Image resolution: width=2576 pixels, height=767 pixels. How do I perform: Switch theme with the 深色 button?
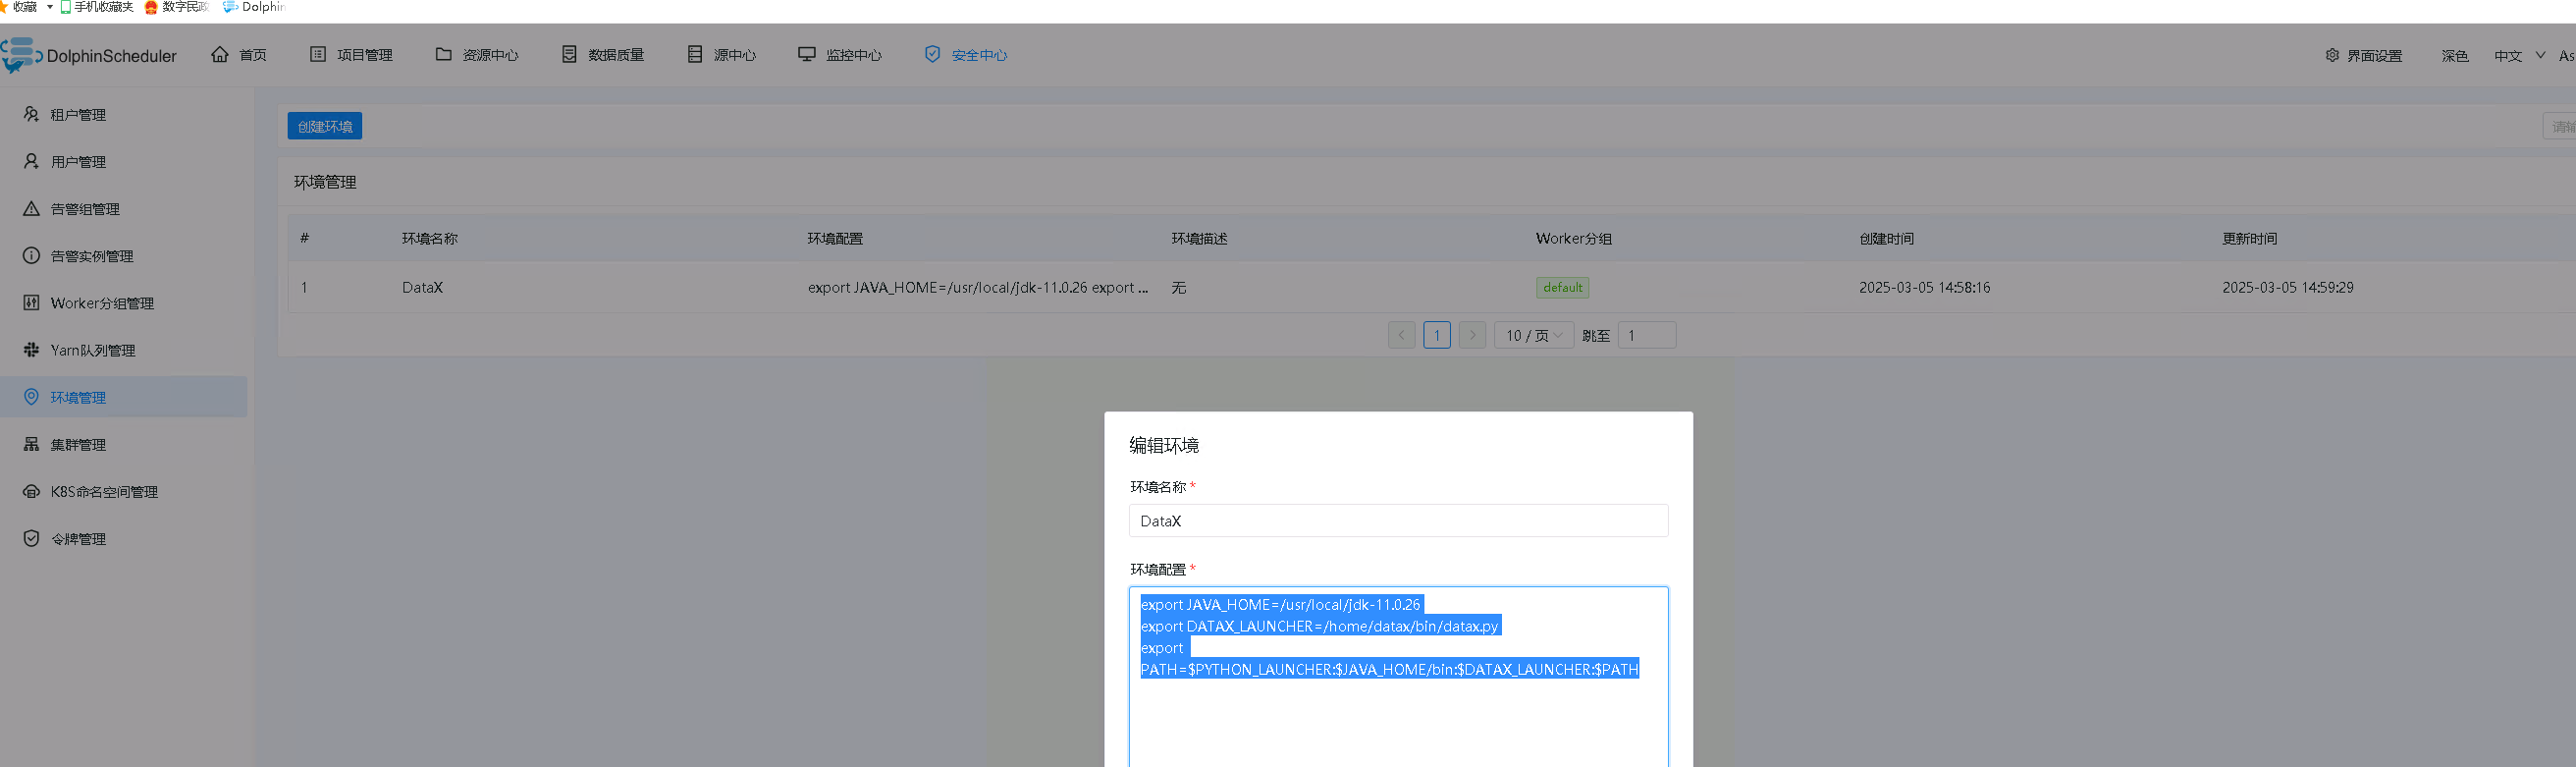(x=2455, y=55)
